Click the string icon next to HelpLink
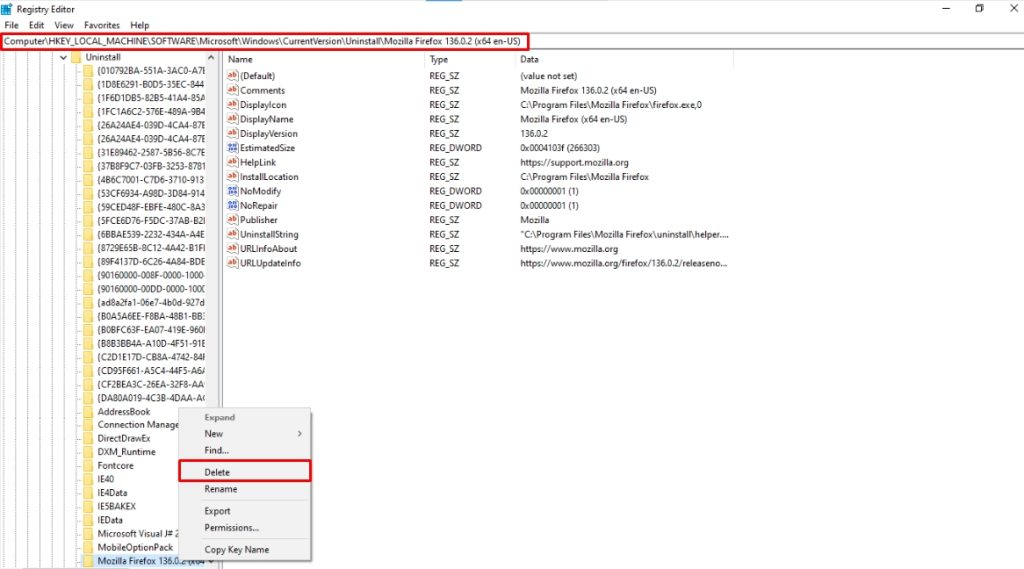The height and width of the screenshot is (569, 1024). point(232,162)
